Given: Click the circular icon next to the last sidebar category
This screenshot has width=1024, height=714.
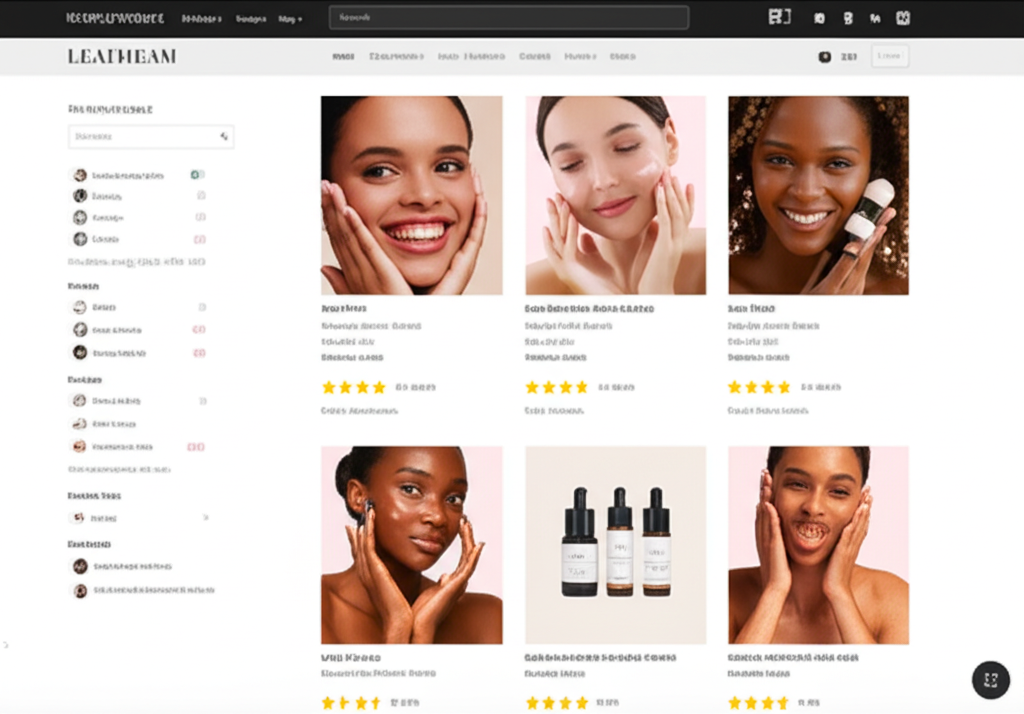Looking at the screenshot, I should (78, 590).
